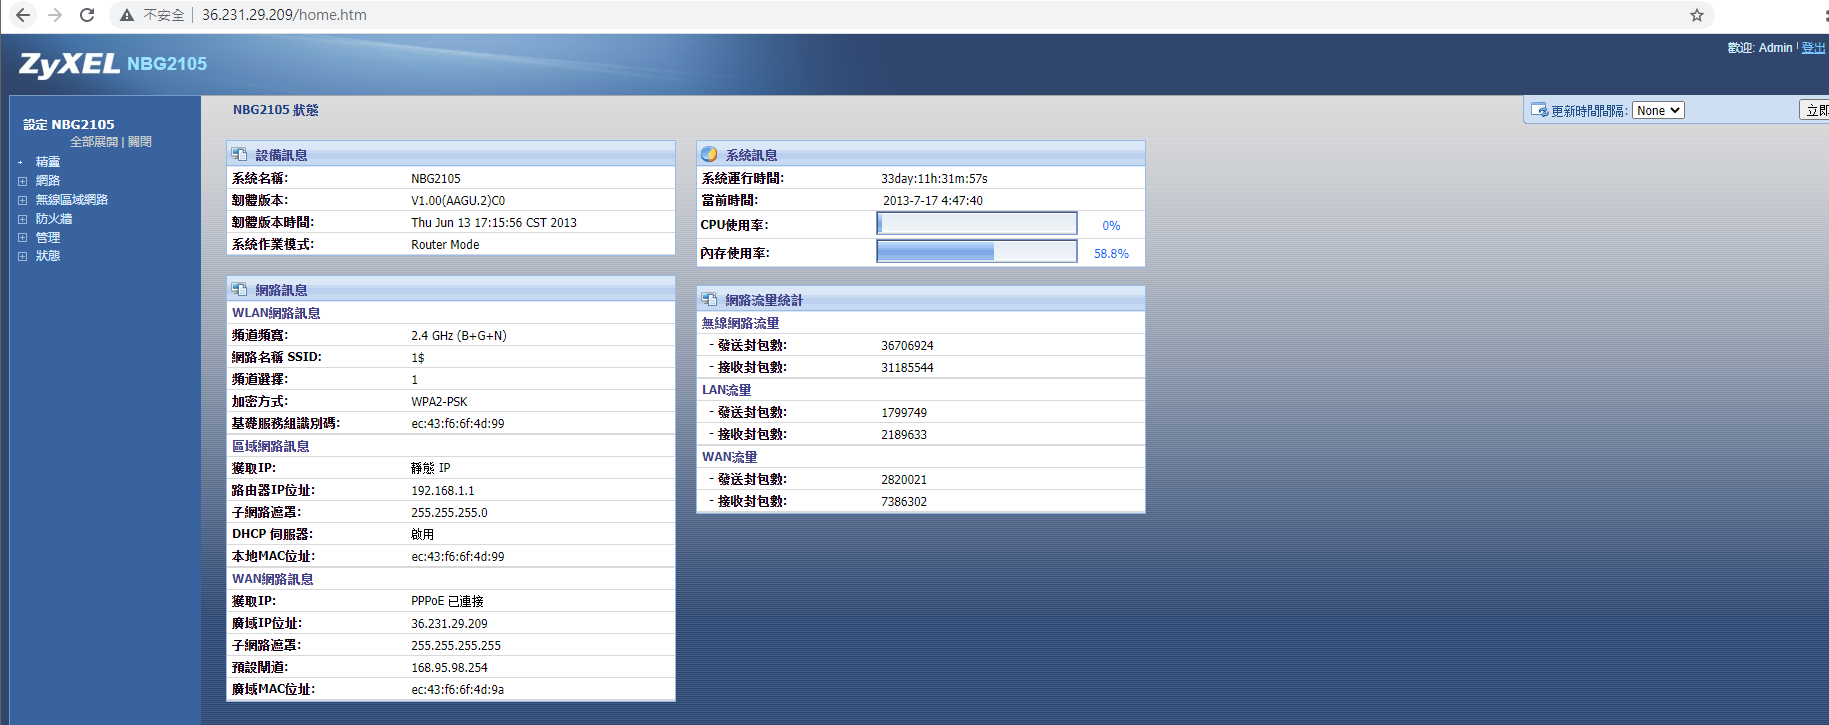Bookmark this page with the star icon
The width and height of the screenshot is (1829, 725).
[x=1697, y=15]
